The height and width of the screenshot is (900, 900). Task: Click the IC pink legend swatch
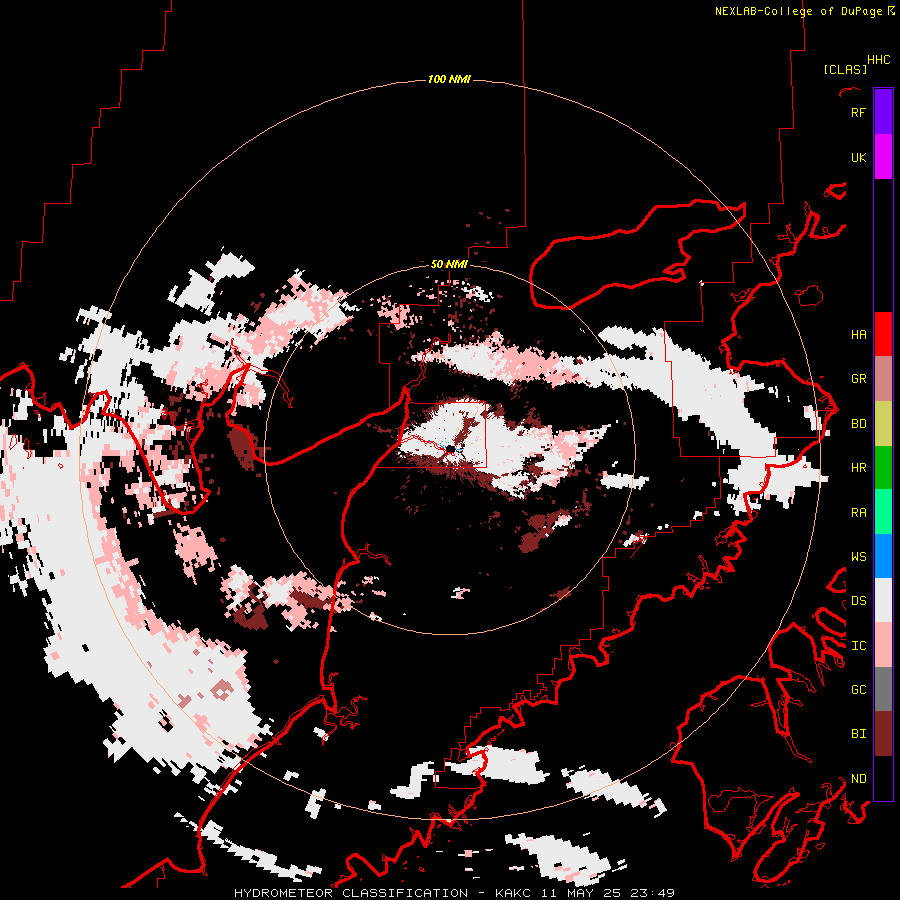coord(883,645)
